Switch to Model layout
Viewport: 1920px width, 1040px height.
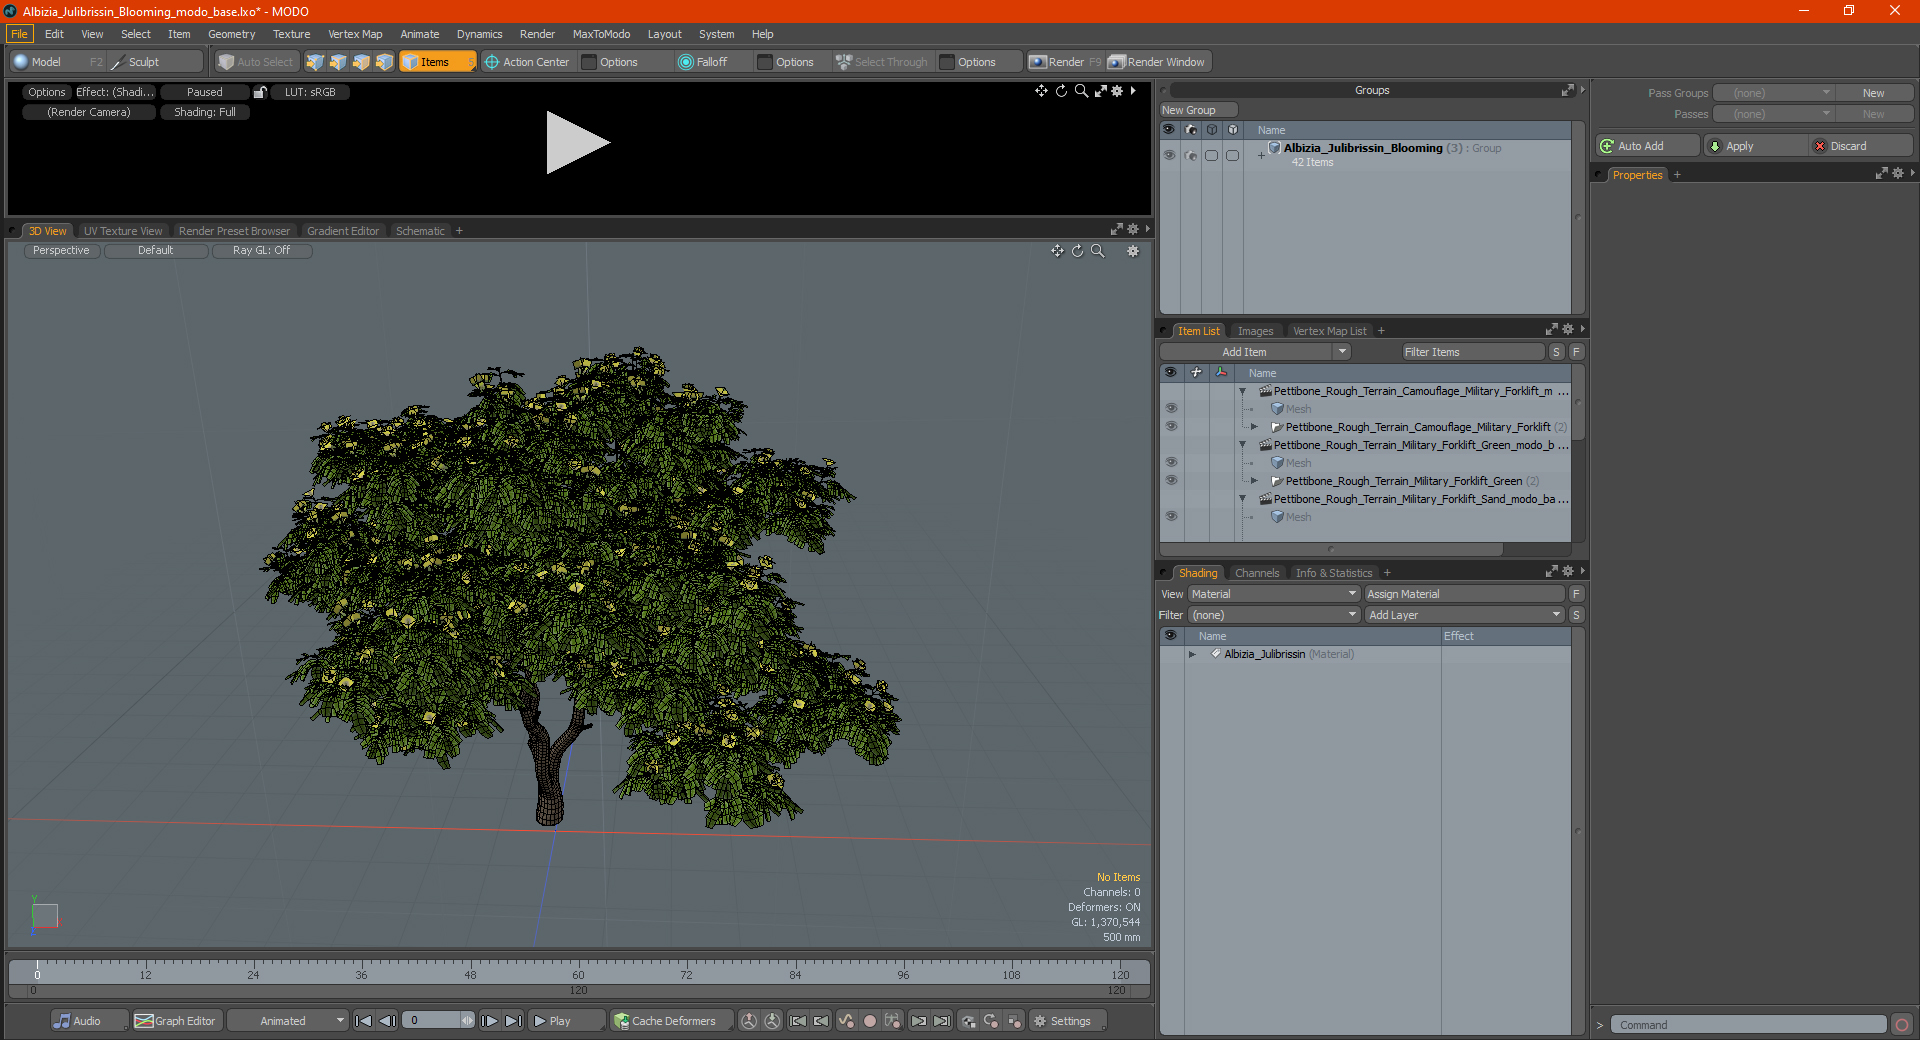point(58,62)
